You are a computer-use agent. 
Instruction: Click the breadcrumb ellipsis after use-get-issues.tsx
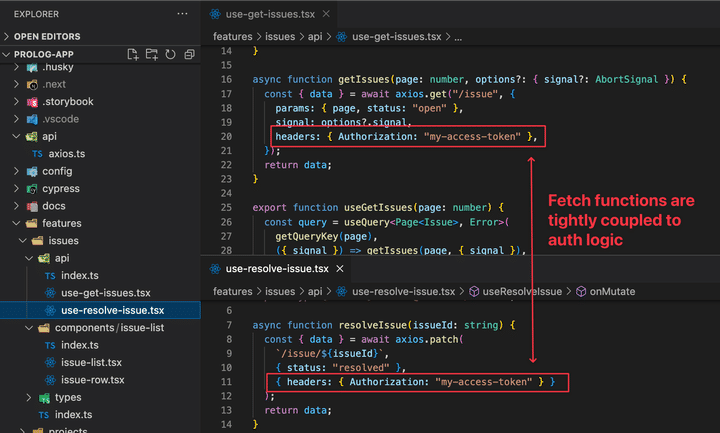click(x=458, y=36)
